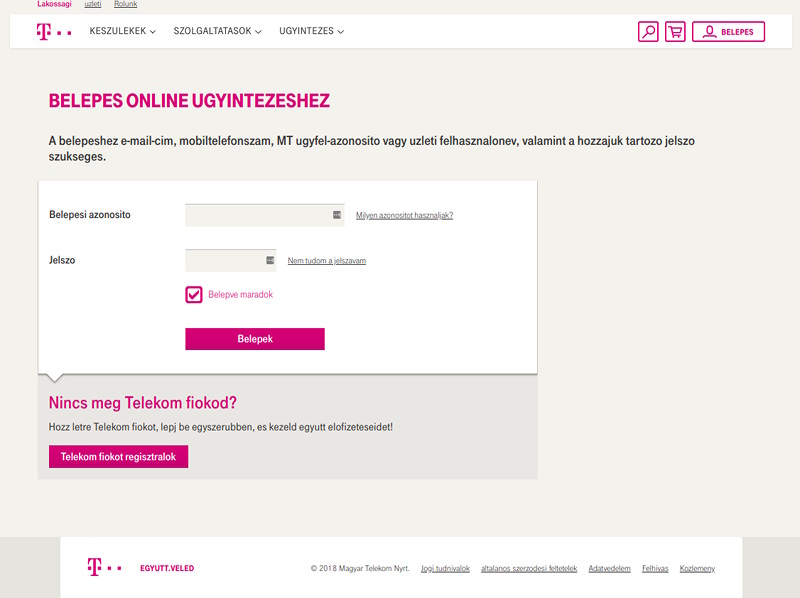Click the Telekom T logo in header
Screen dimensions: 800x598
[x=54, y=32]
